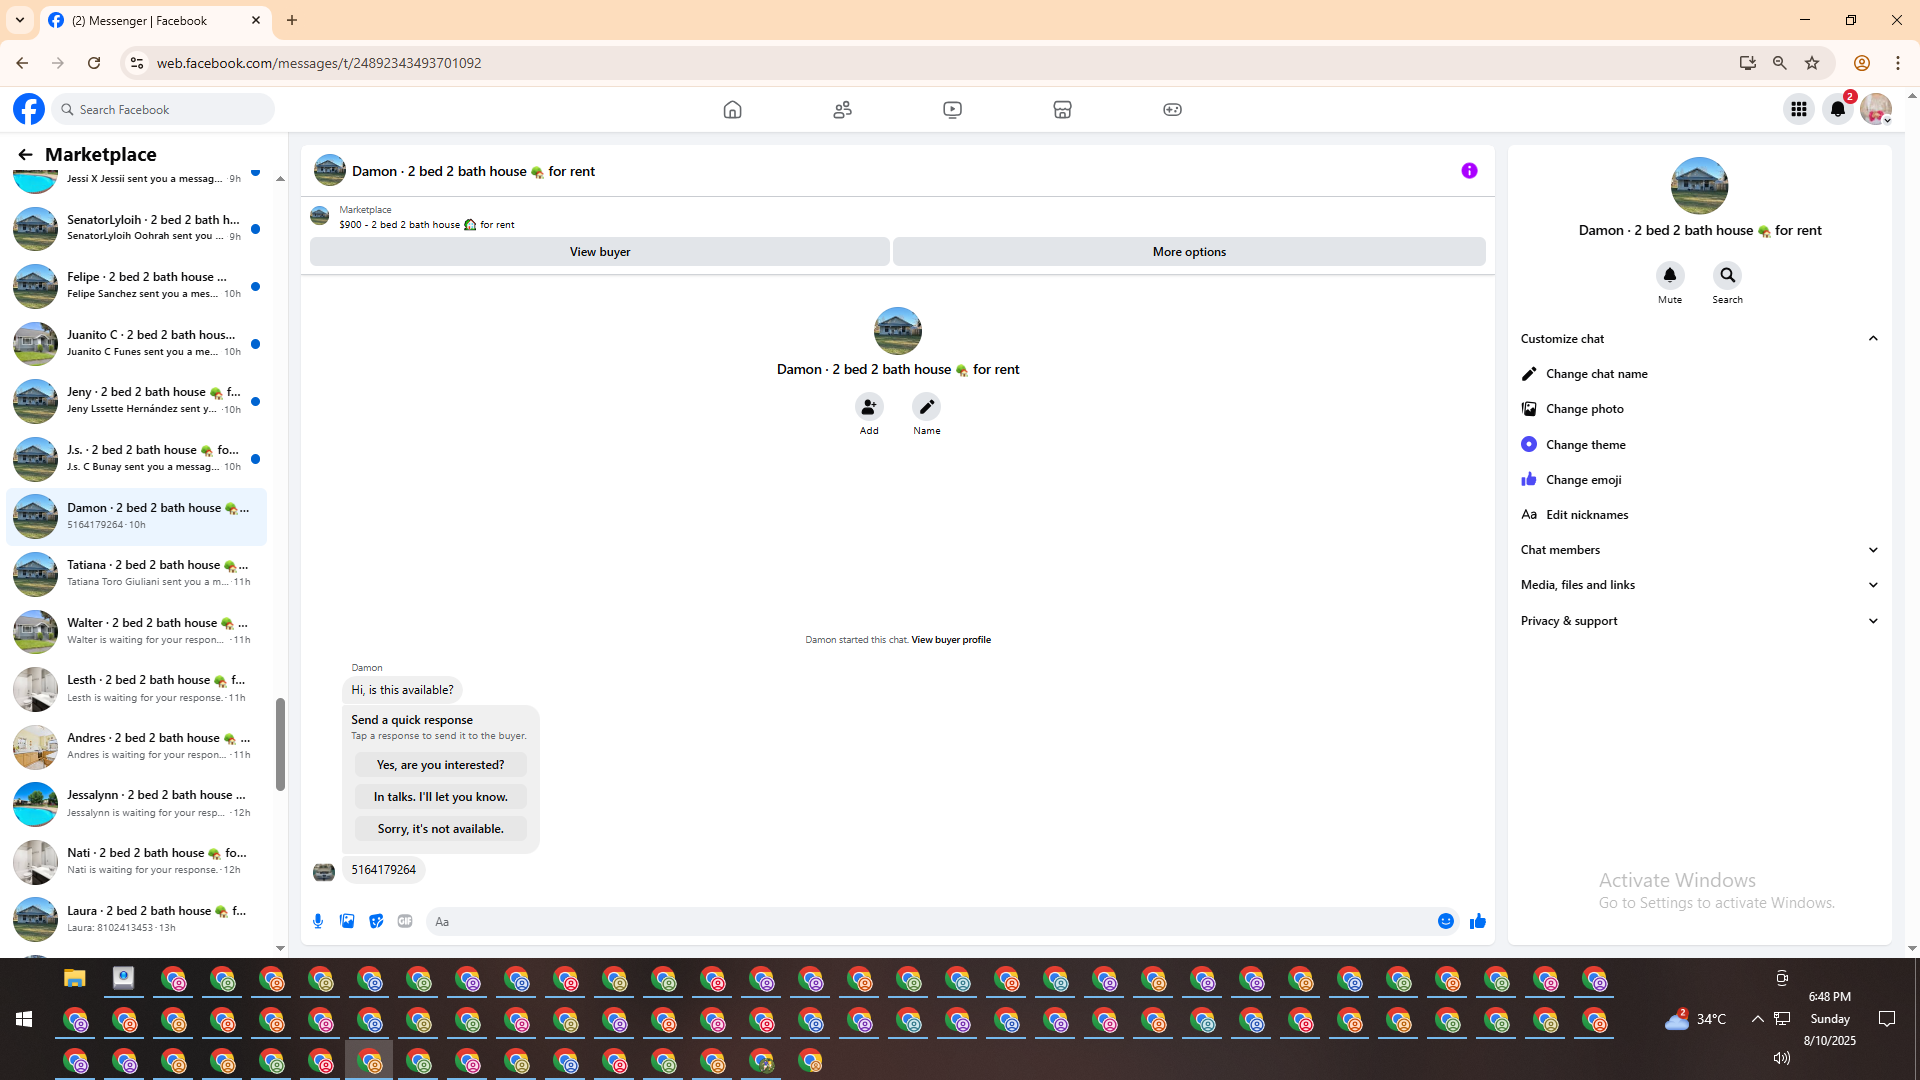The height and width of the screenshot is (1080, 1920).
Task: Send 'Yes, are you interested?' quick response
Action: pos(440,765)
